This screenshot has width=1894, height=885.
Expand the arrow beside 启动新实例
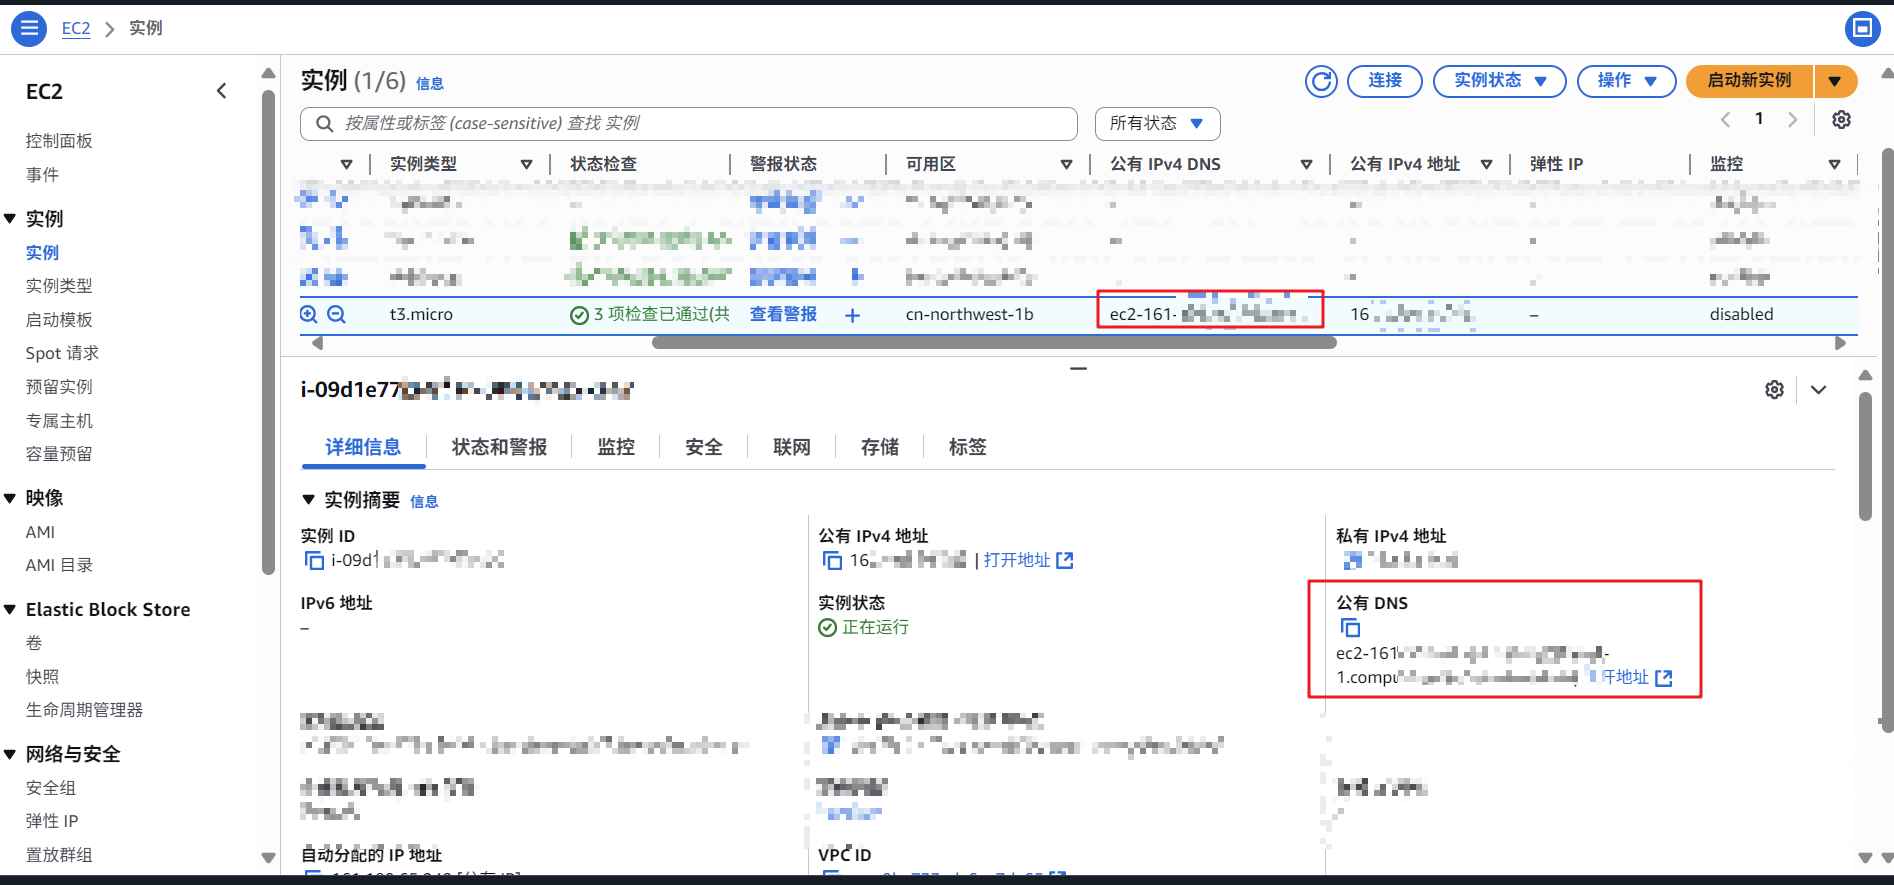point(1835,81)
